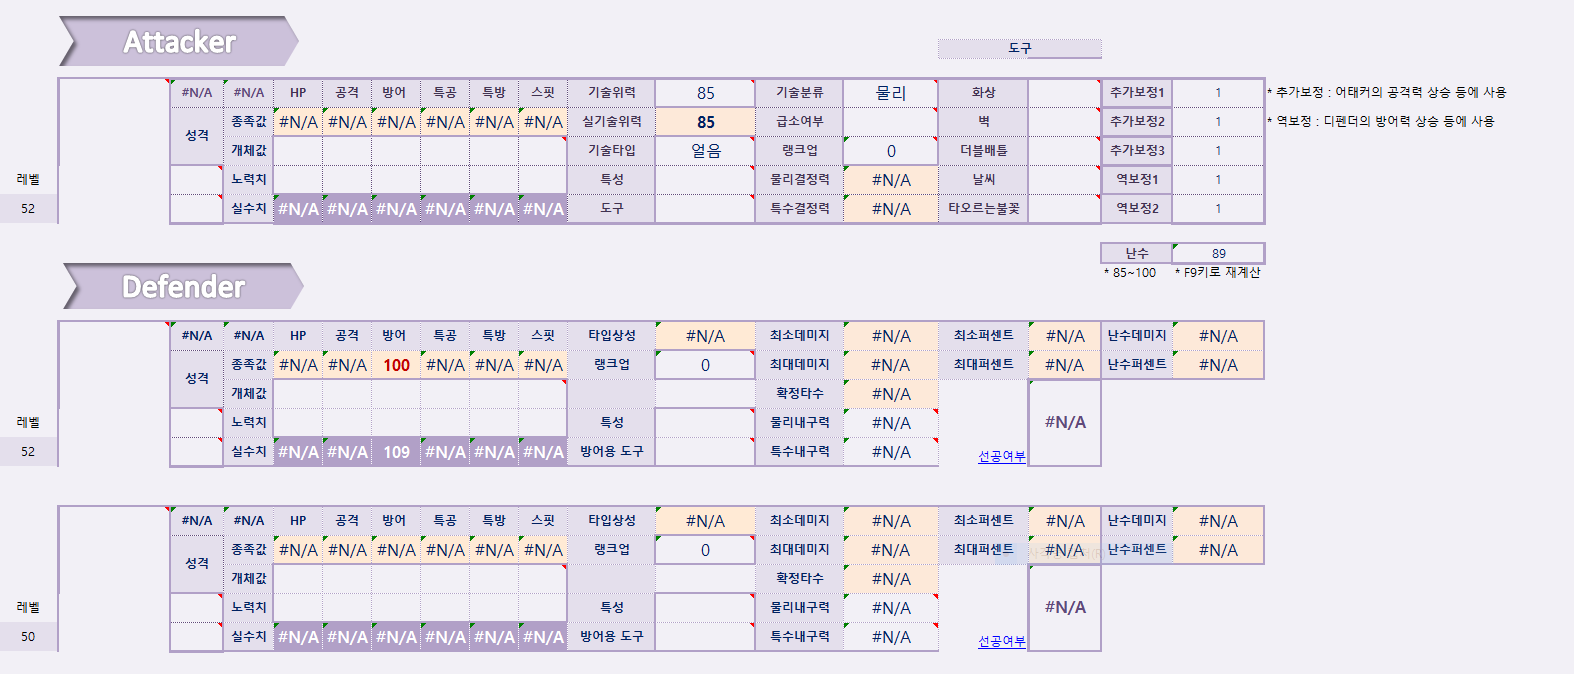Click the defender 방어 종족값 cell showing 100
1574x674 pixels.
tap(396, 365)
